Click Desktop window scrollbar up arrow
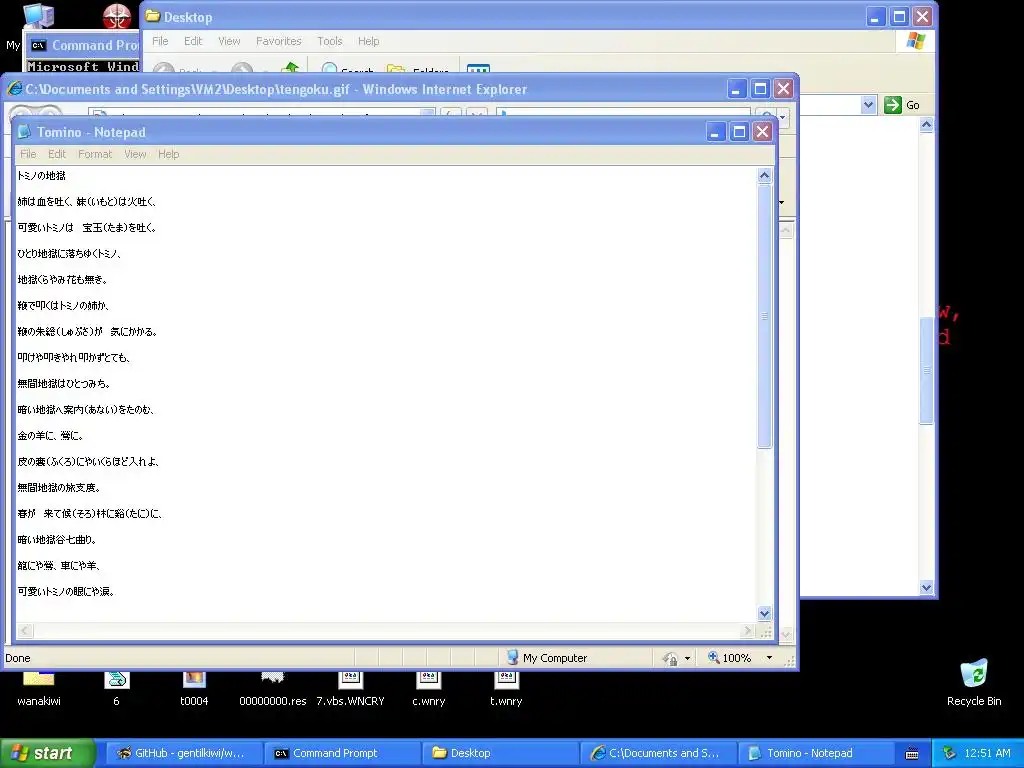The width and height of the screenshot is (1024, 768). (926, 124)
